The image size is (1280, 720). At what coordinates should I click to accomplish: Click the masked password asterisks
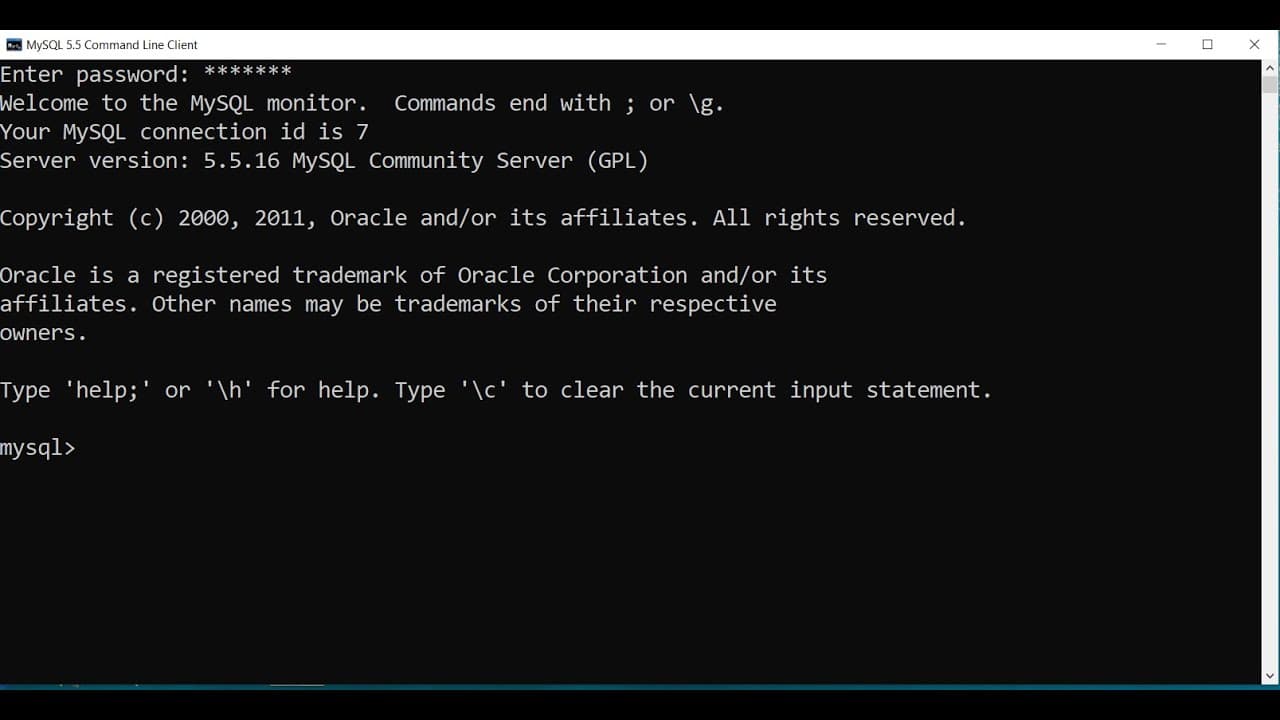247,73
